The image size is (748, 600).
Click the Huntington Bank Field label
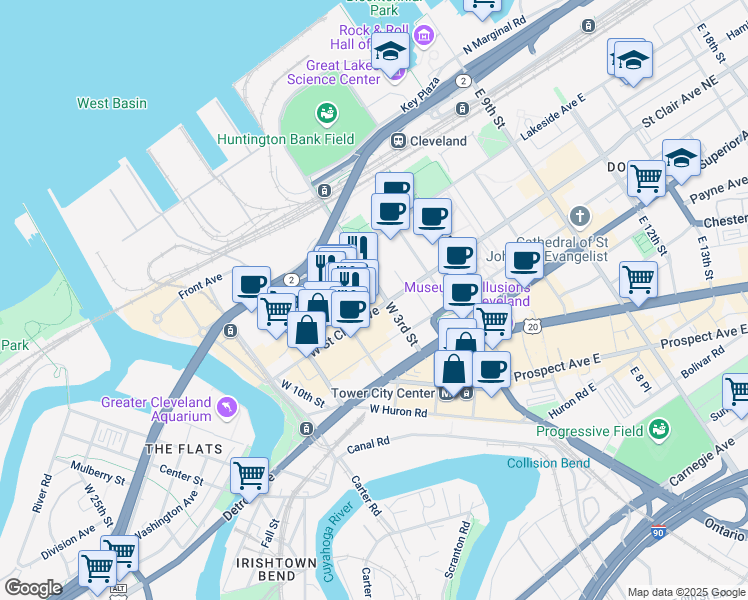pos(286,139)
